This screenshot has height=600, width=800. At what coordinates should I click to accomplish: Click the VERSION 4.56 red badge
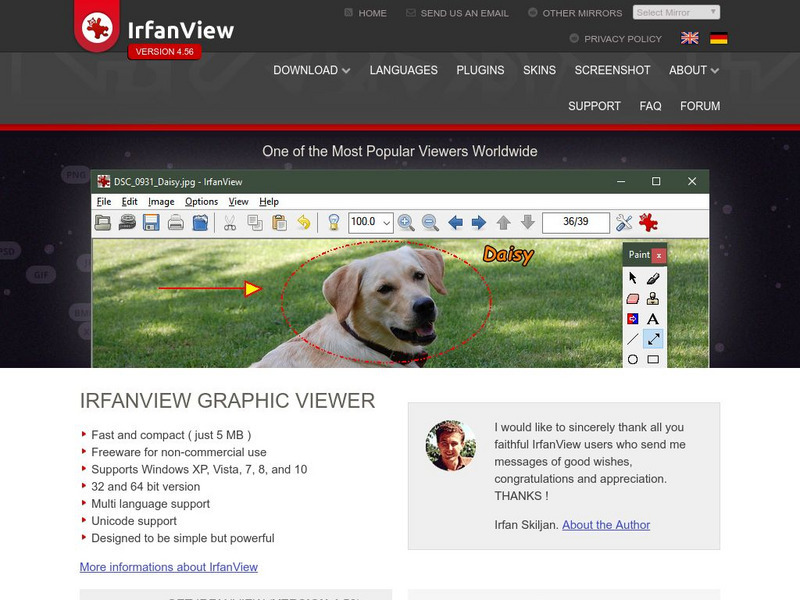pos(164,52)
